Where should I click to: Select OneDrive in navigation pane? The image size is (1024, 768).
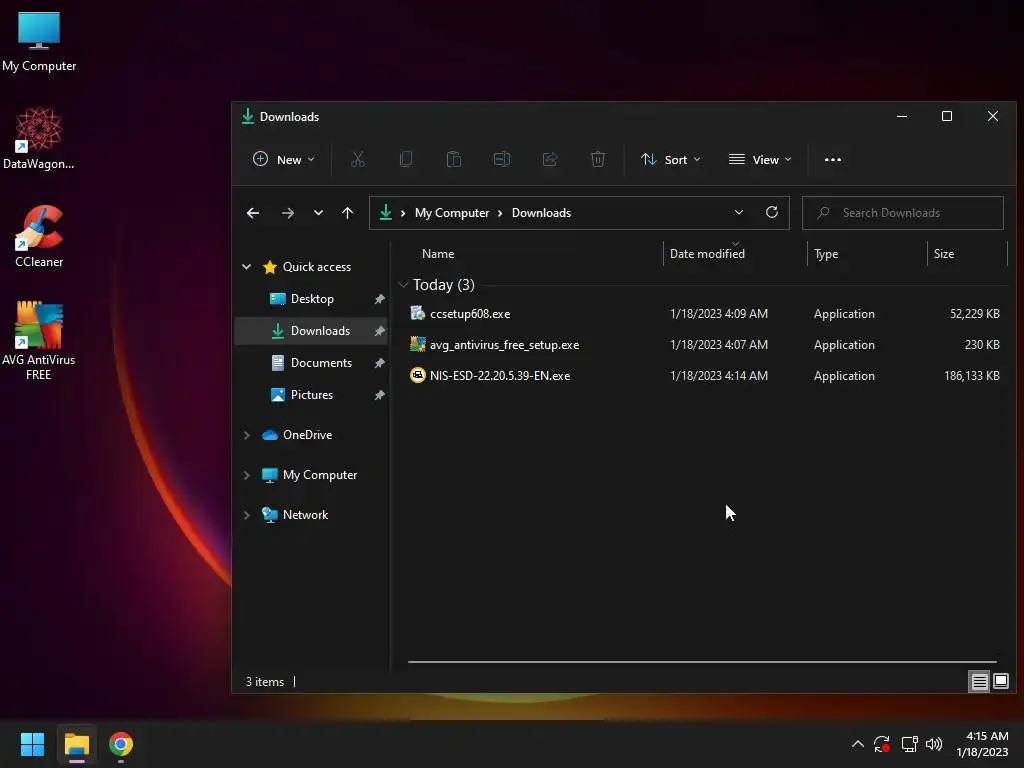click(307, 435)
